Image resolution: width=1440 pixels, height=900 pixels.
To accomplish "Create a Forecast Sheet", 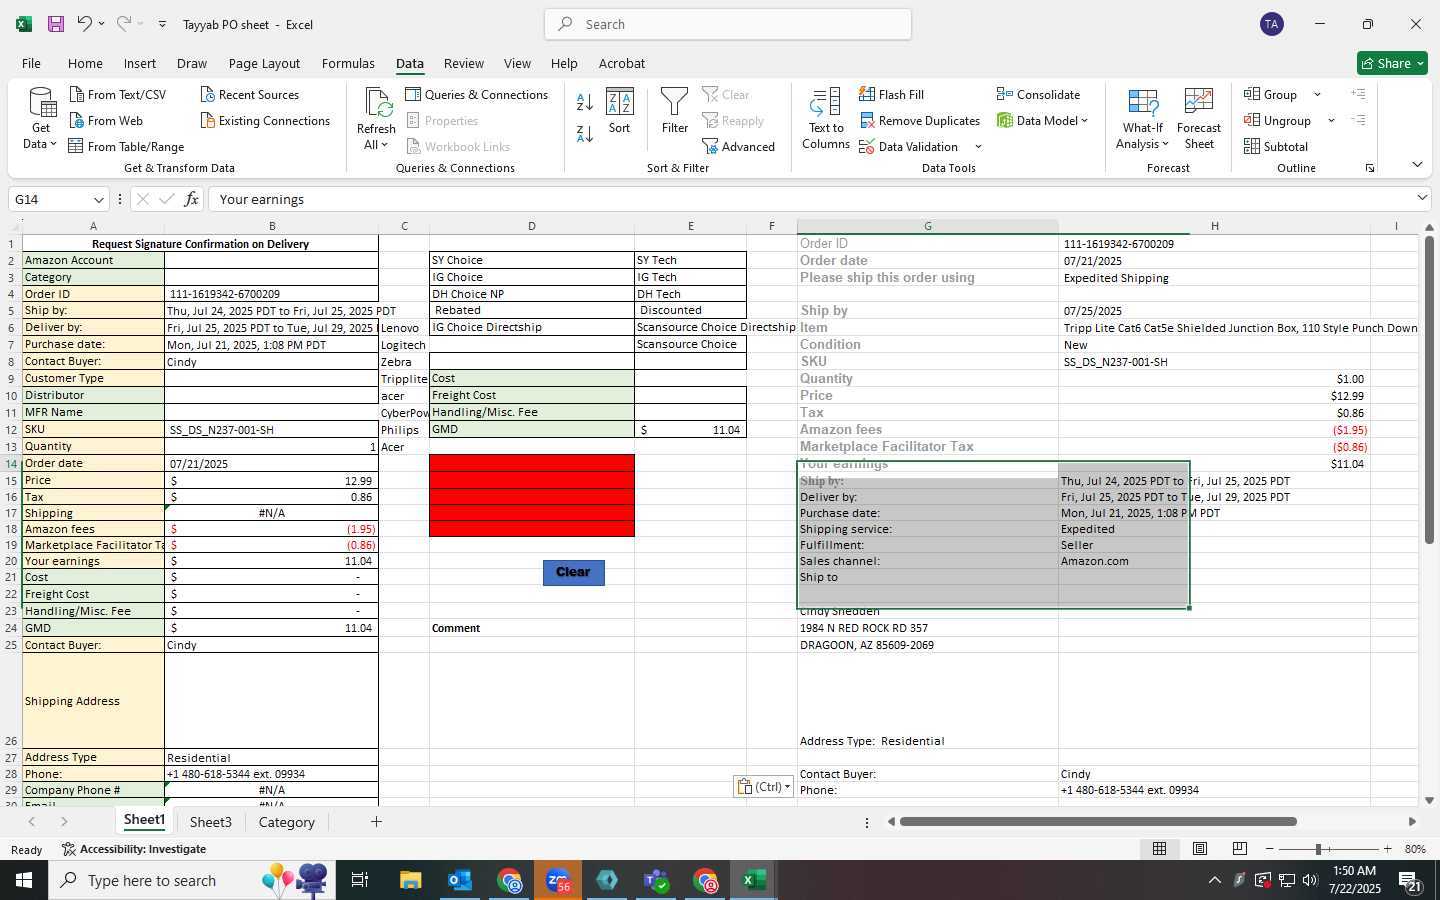I will pyautogui.click(x=1199, y=118).
